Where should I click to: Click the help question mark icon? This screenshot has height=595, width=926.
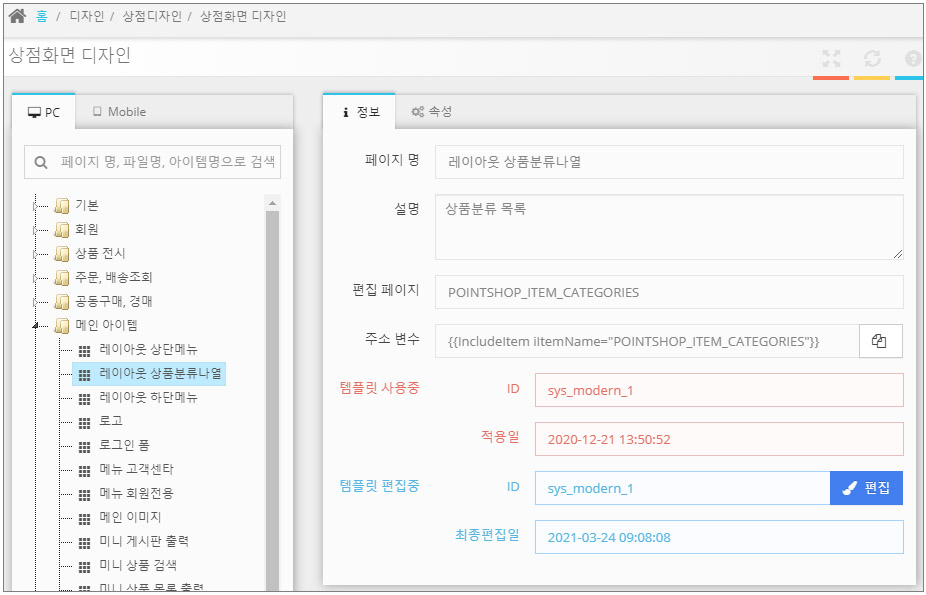(912, 59)
